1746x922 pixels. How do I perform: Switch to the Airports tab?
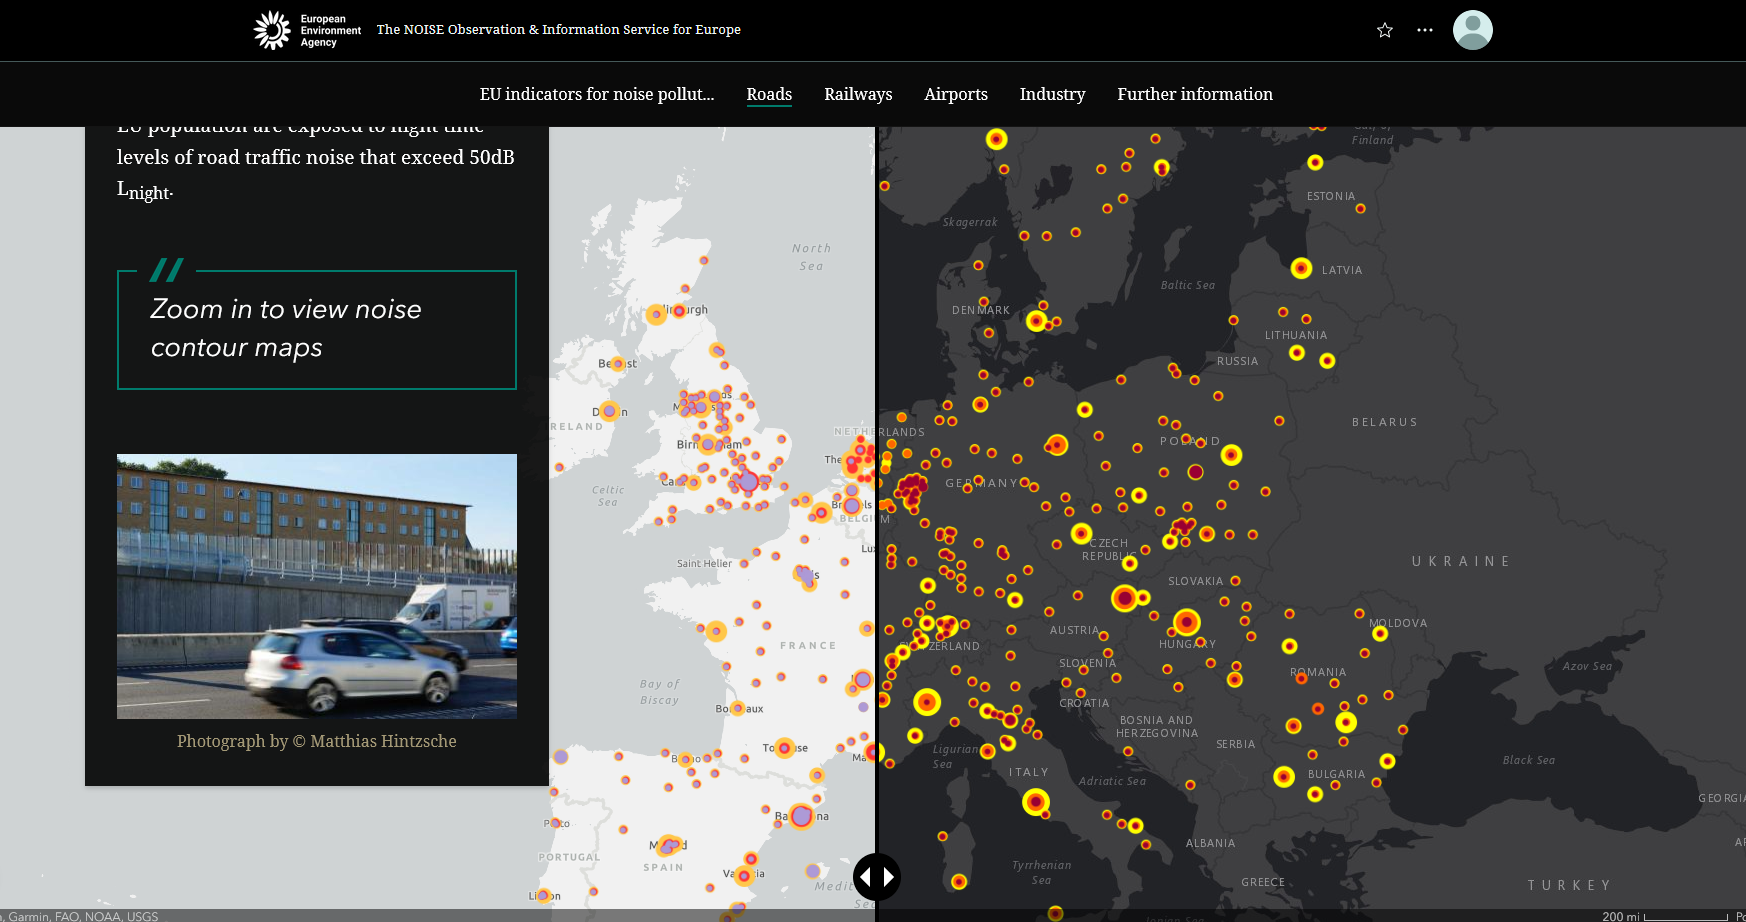coord(956,94)
